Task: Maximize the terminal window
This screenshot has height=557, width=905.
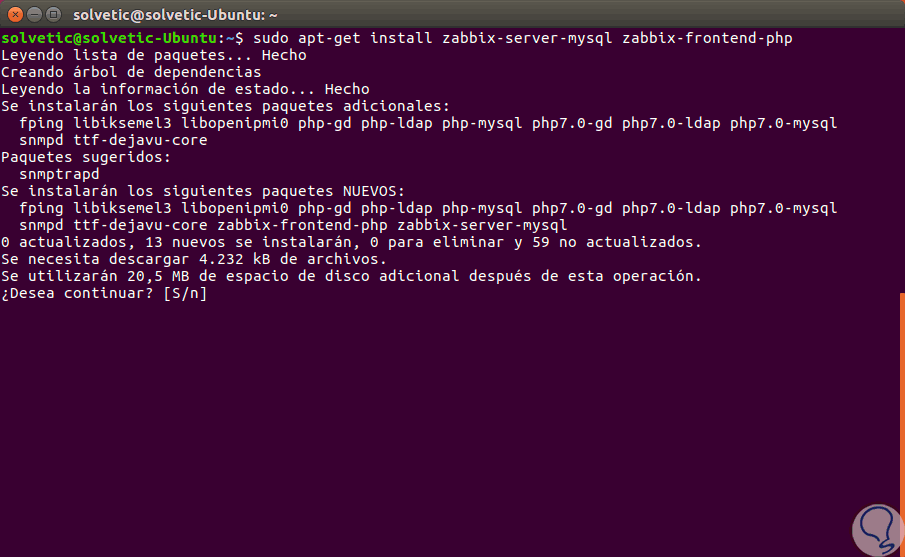Action: click(53, 14)
